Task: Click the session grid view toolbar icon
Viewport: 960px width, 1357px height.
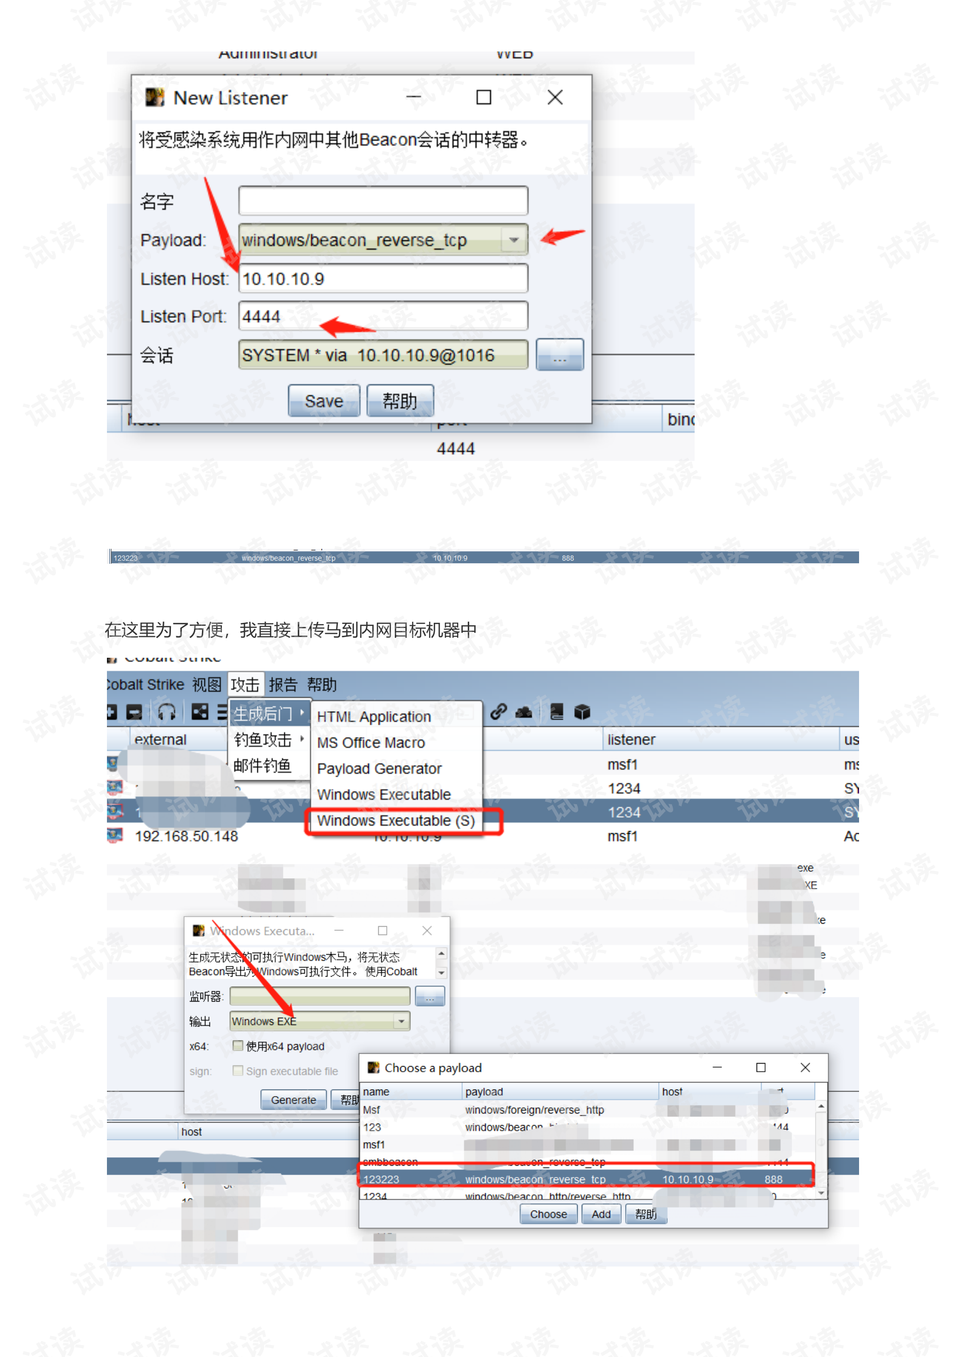Action: (200, 712)
